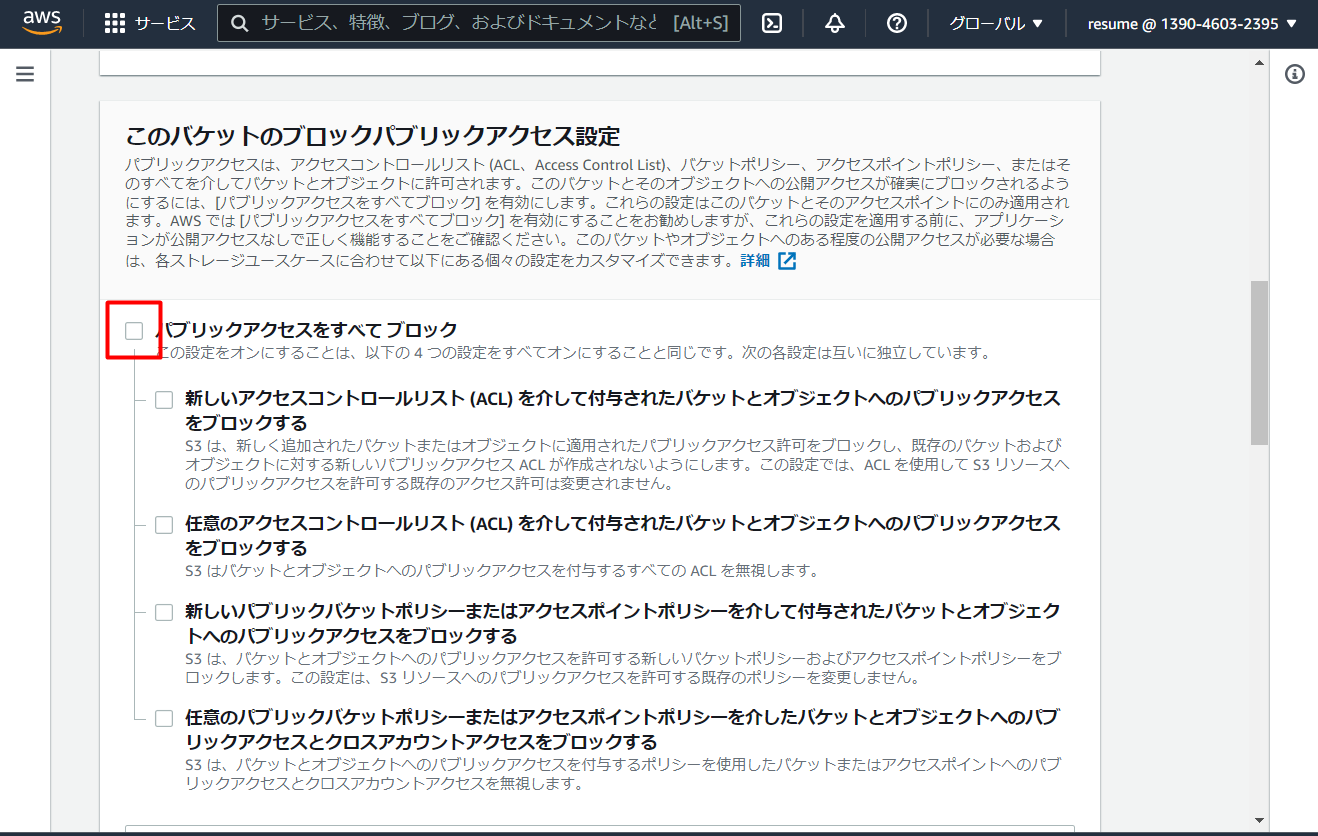The image size is (1318, 836).
Task: Click the page vertical scrollbar thumb
Action: (x=1259, y=362)
